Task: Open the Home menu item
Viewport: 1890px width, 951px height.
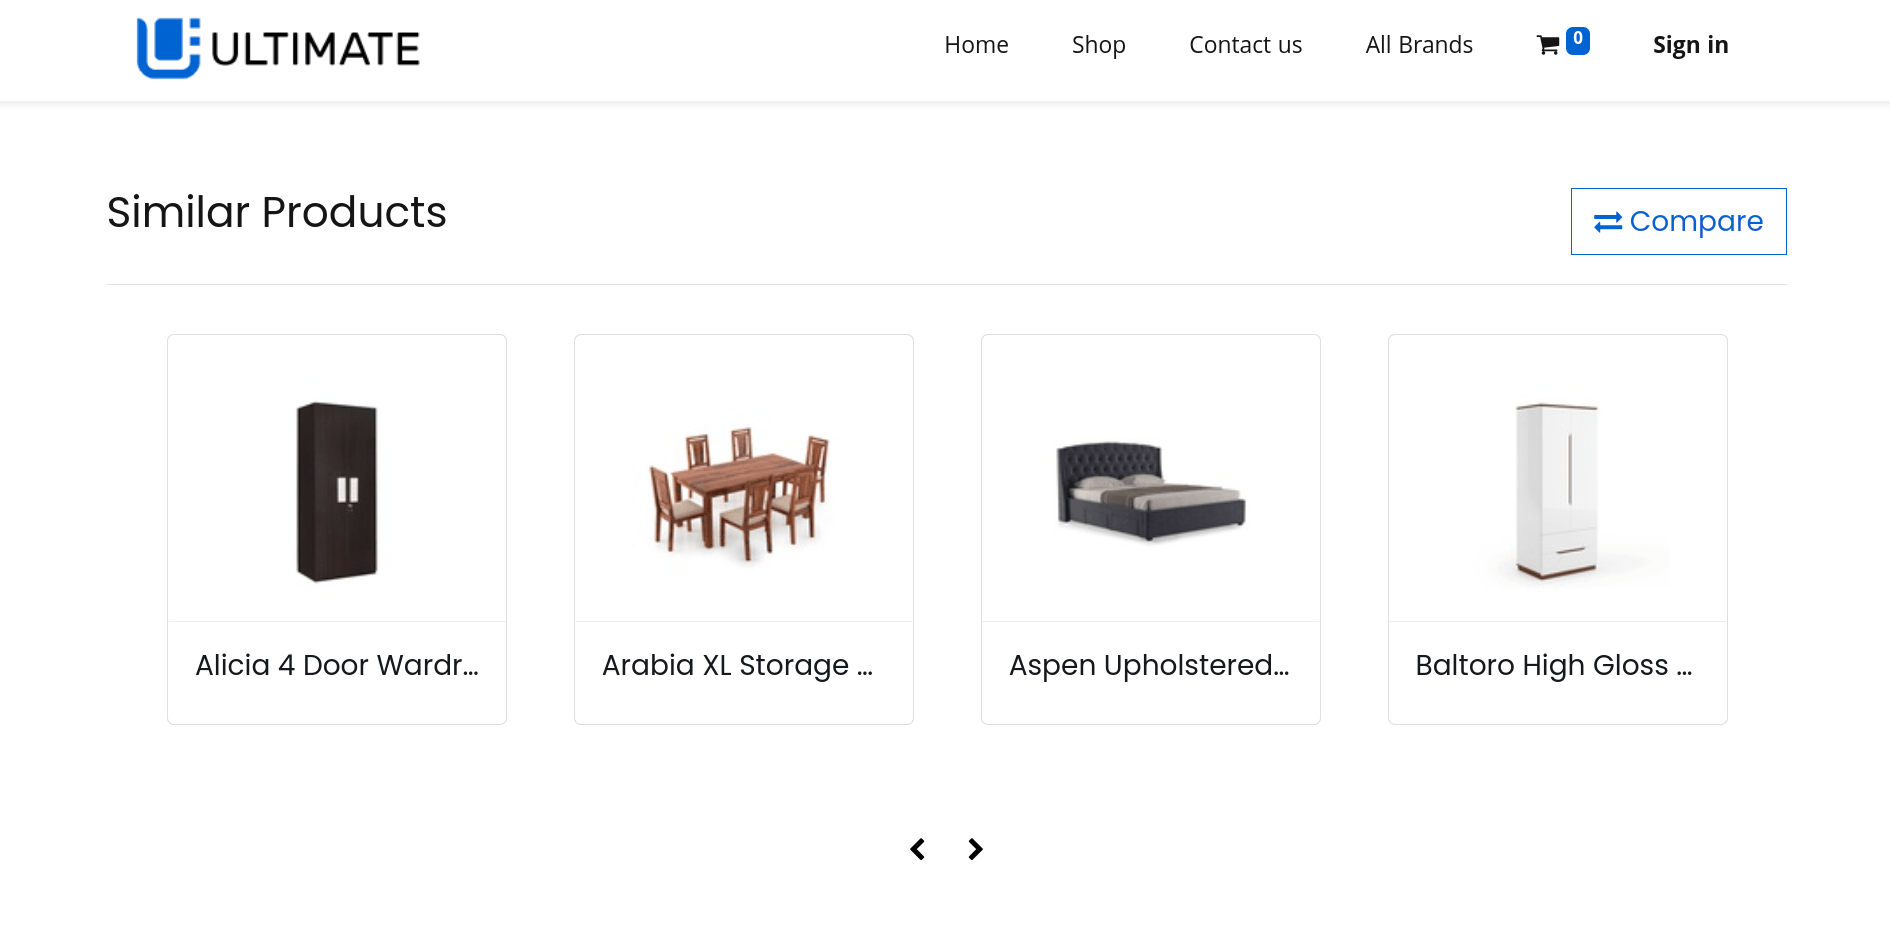Action: 976,45
